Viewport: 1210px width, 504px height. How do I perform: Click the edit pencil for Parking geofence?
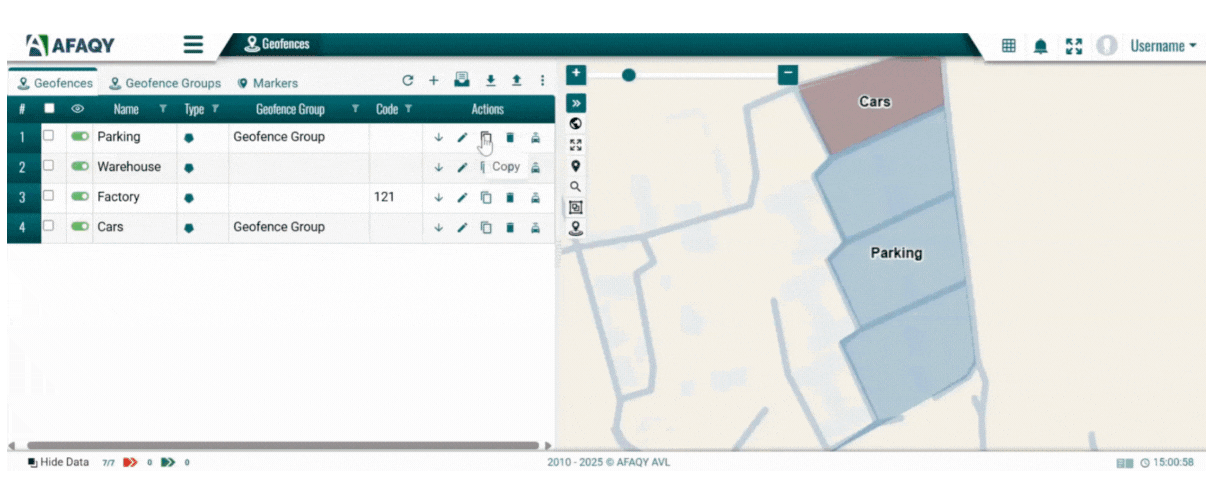click(462, 138)
